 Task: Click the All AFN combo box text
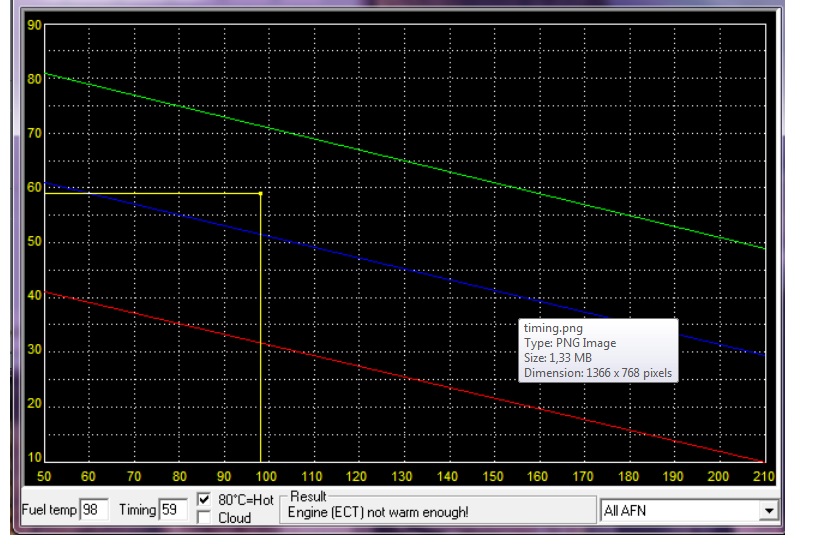(x=680, y=511)
